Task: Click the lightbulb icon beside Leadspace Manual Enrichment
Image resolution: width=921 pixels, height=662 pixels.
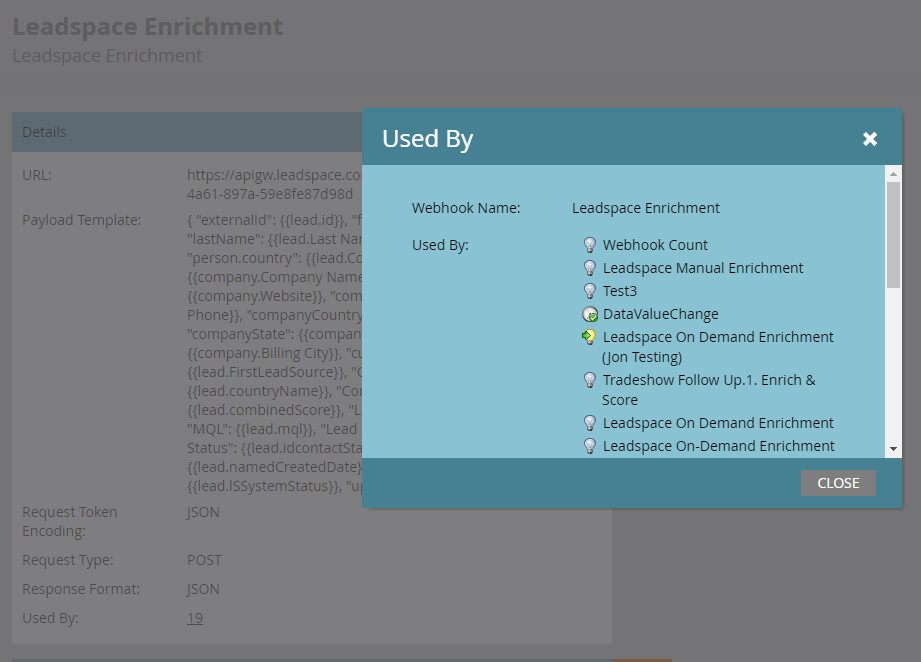Action: coord(590,268)
